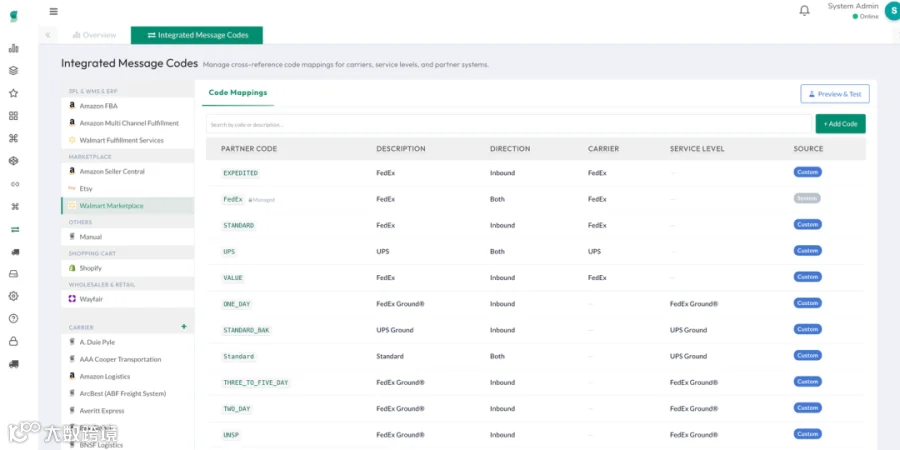900x450 pixels.
Task: Click the STANDARD_BAK partner code
Action: coord(246,330)
